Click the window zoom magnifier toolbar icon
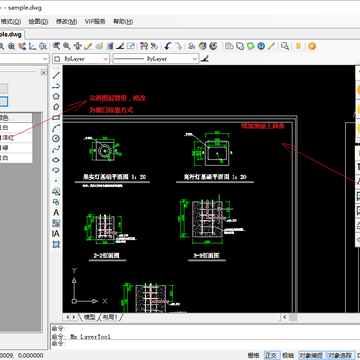360x360 pixels. point(285,46)
